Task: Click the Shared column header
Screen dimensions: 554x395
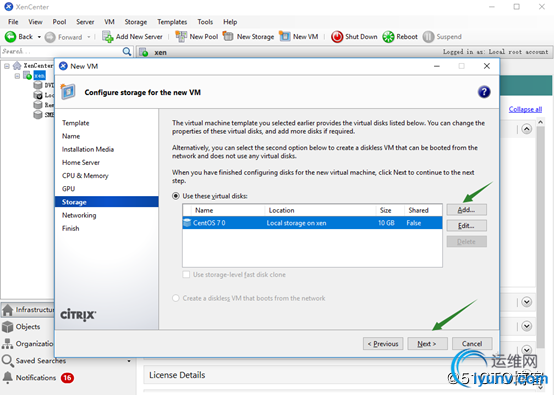Action: point(423,210)
